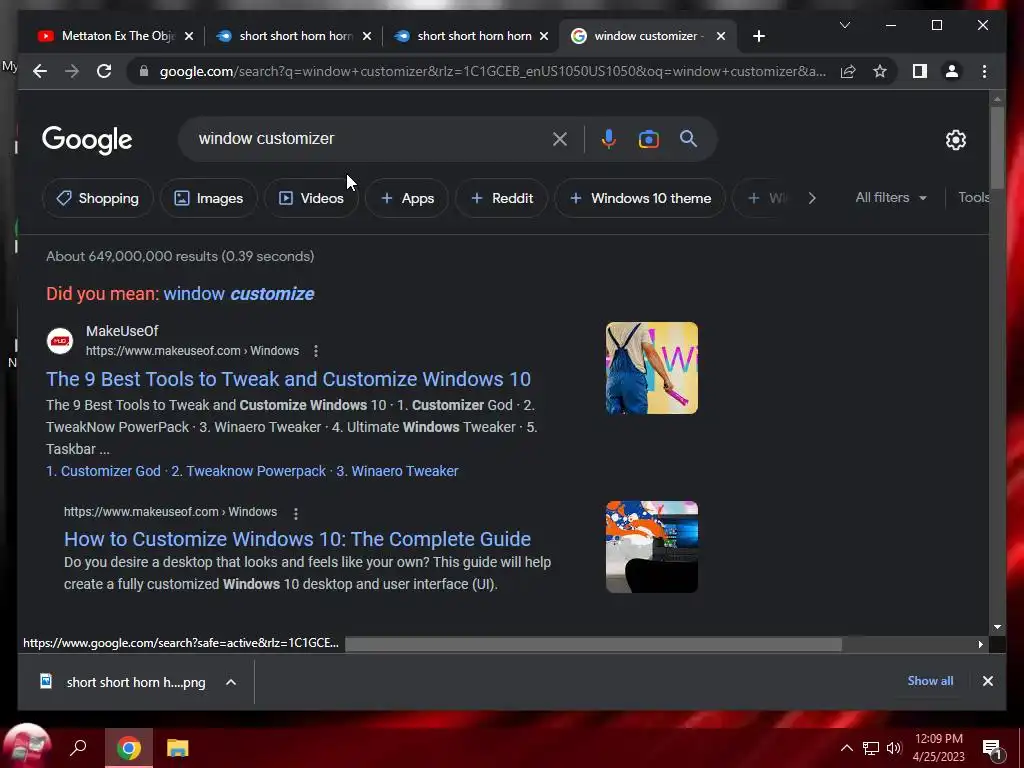View site info via padlock icon

pos(144,71)
